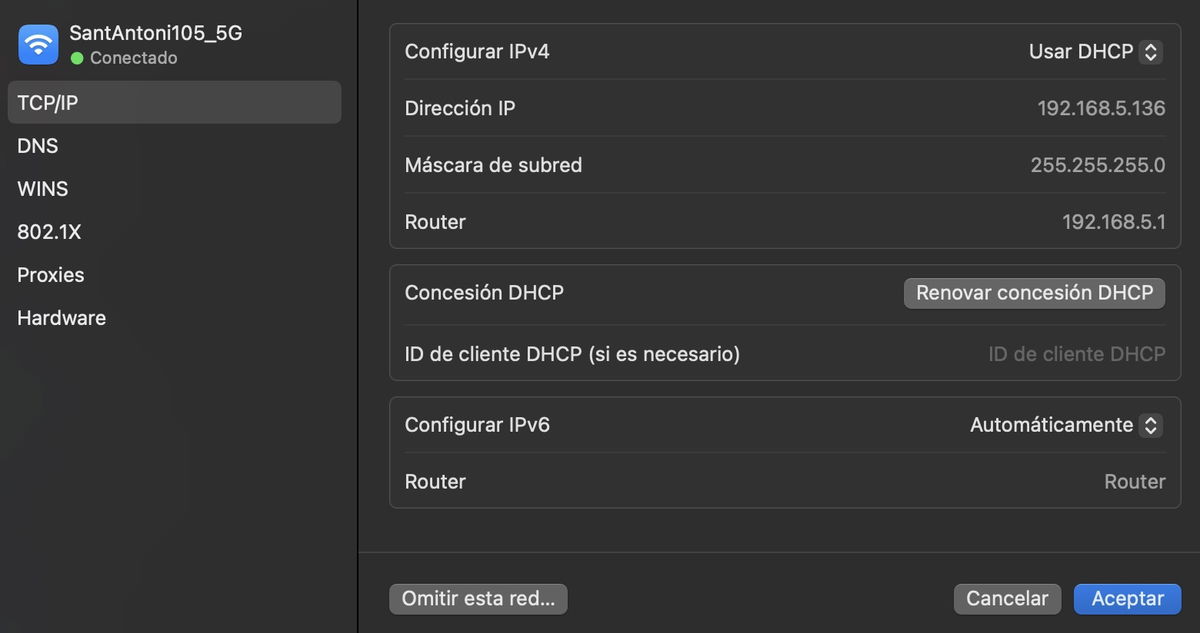Click the ID de cliente DHCP field
This screenshot has width=1200, height=633.
1077,353
